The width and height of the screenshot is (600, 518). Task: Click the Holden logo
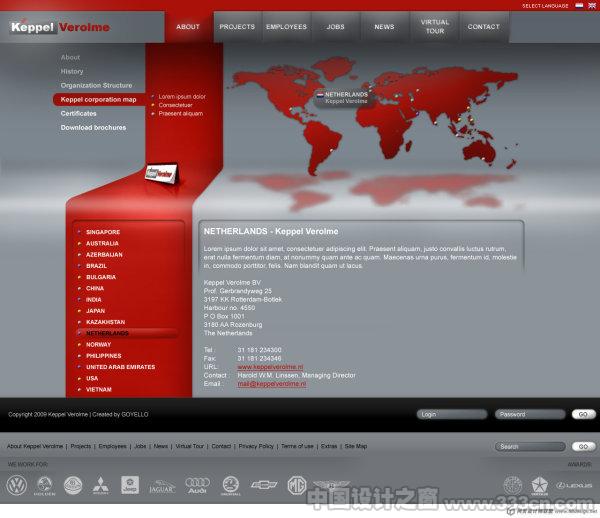coord(44,486)
